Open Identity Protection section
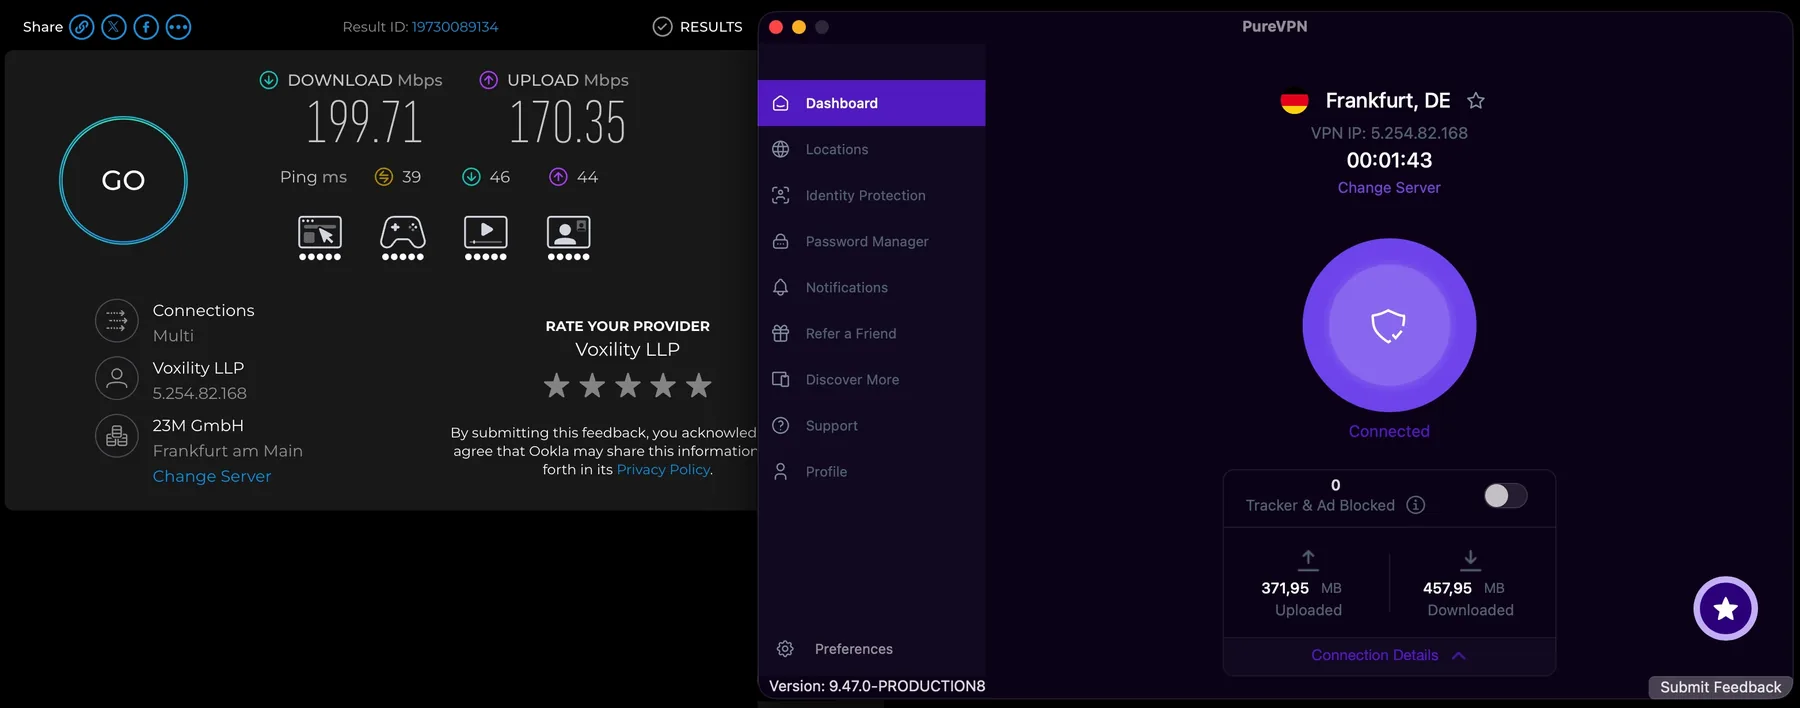1800x708 pixels. tap(871, 195)
